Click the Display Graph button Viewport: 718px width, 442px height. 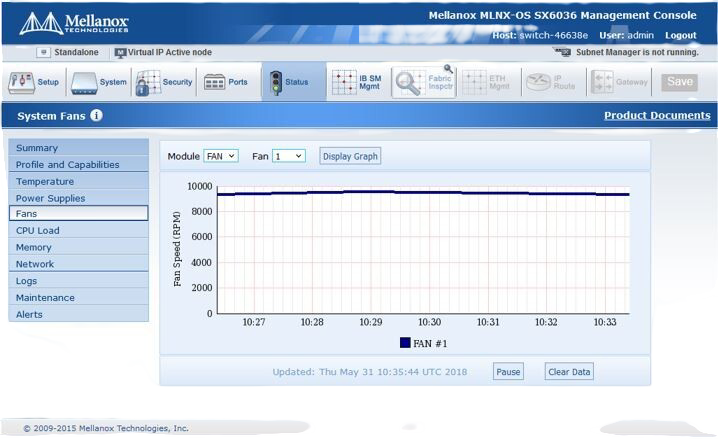point(350,156)
